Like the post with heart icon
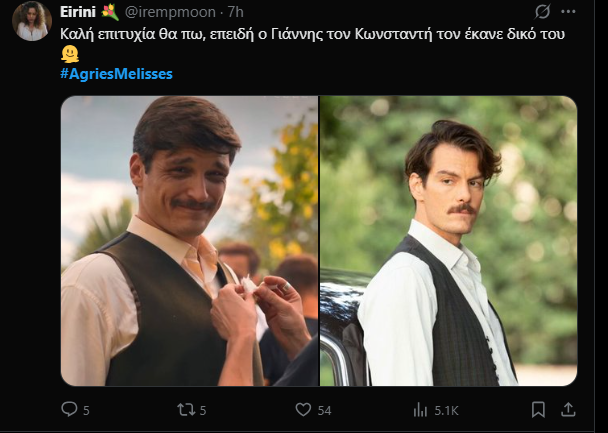 click(x=303, y=409)
